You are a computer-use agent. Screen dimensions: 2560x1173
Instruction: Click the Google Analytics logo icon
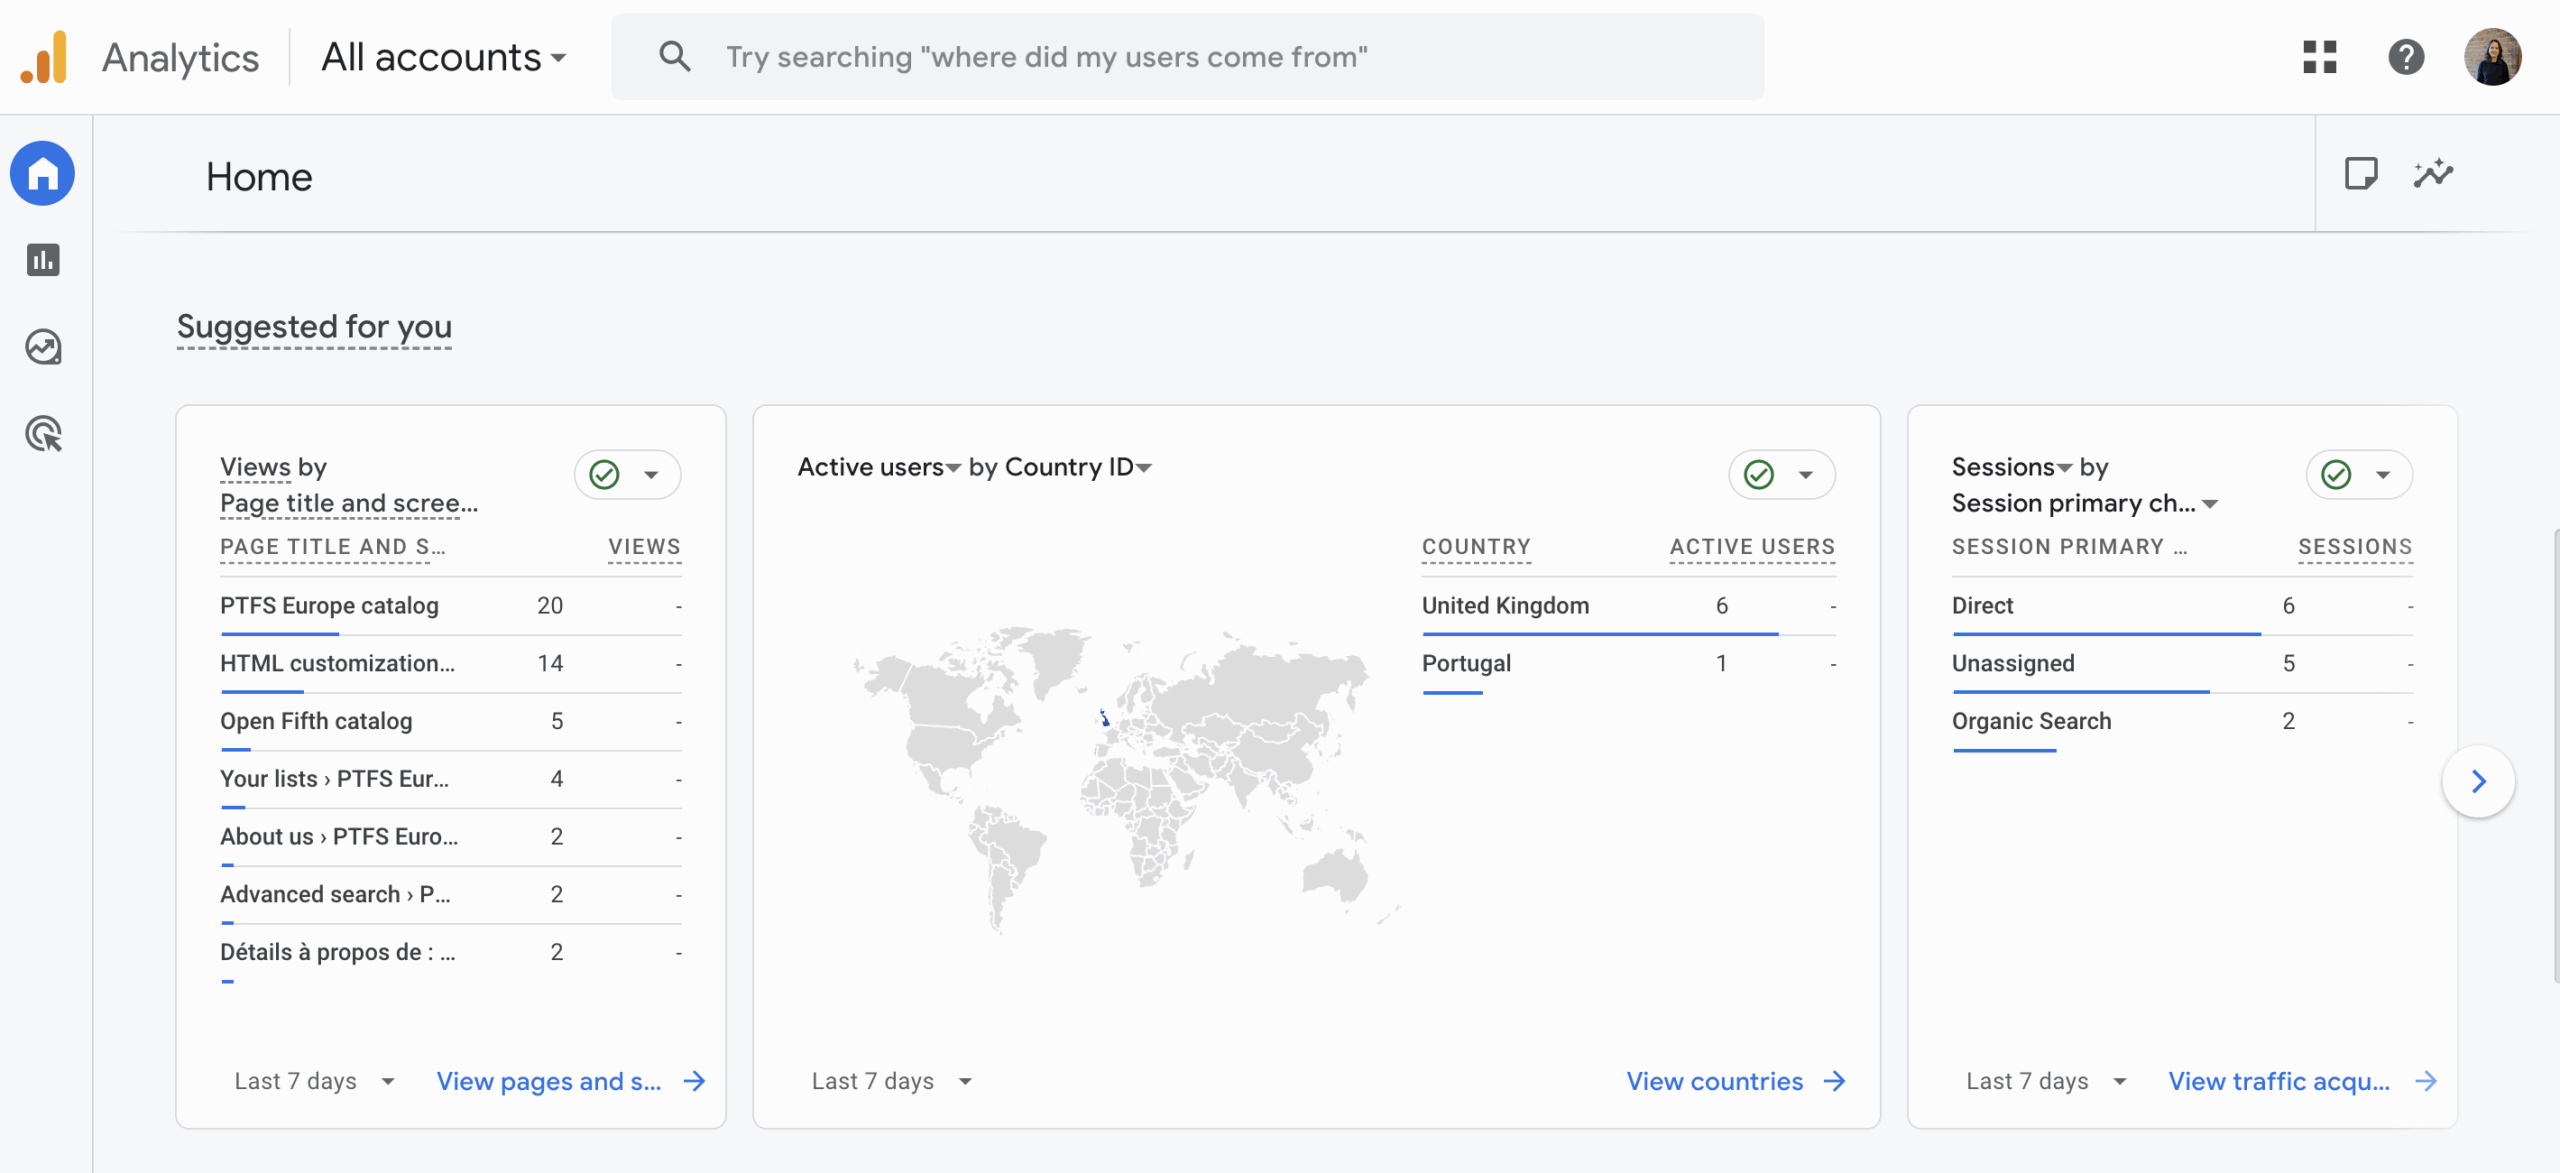point(44,57)
